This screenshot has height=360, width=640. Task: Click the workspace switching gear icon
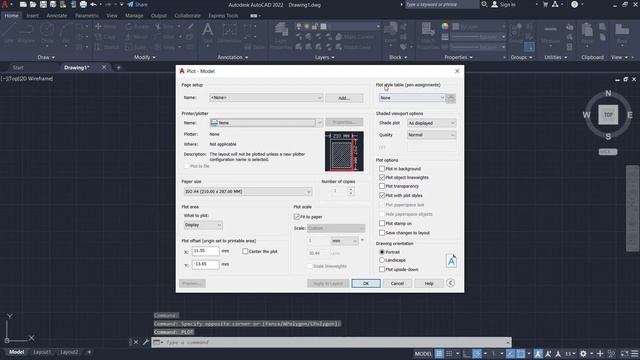(x=583, y=353)
